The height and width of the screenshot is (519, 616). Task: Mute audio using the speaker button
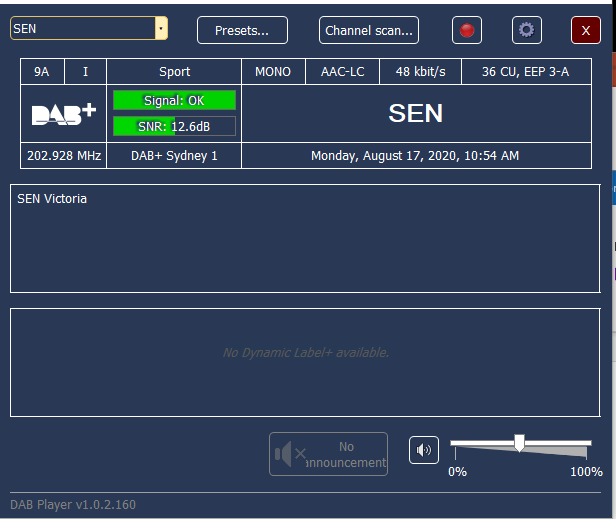tap(424, 450)
